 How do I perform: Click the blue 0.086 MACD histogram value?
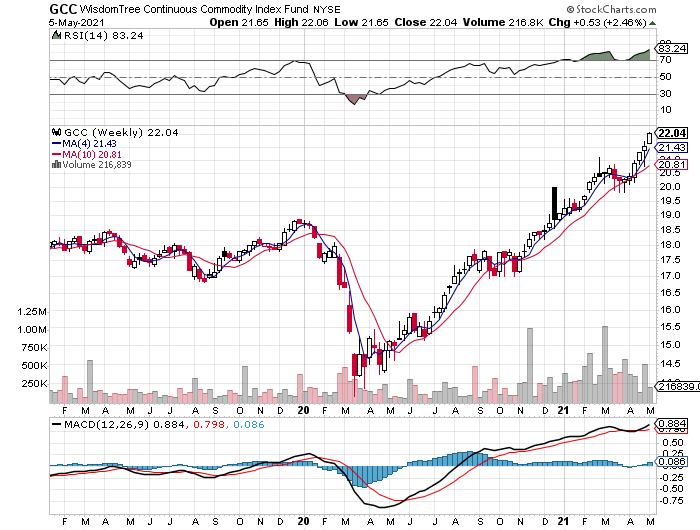(249, 424)
